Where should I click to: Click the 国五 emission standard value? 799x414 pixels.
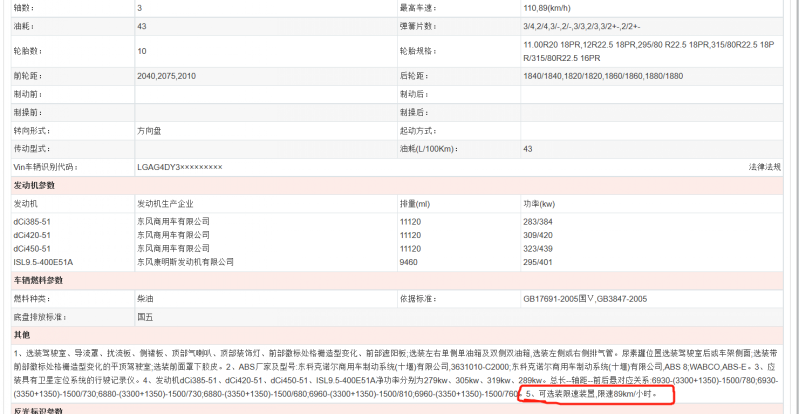click(145, 316)
